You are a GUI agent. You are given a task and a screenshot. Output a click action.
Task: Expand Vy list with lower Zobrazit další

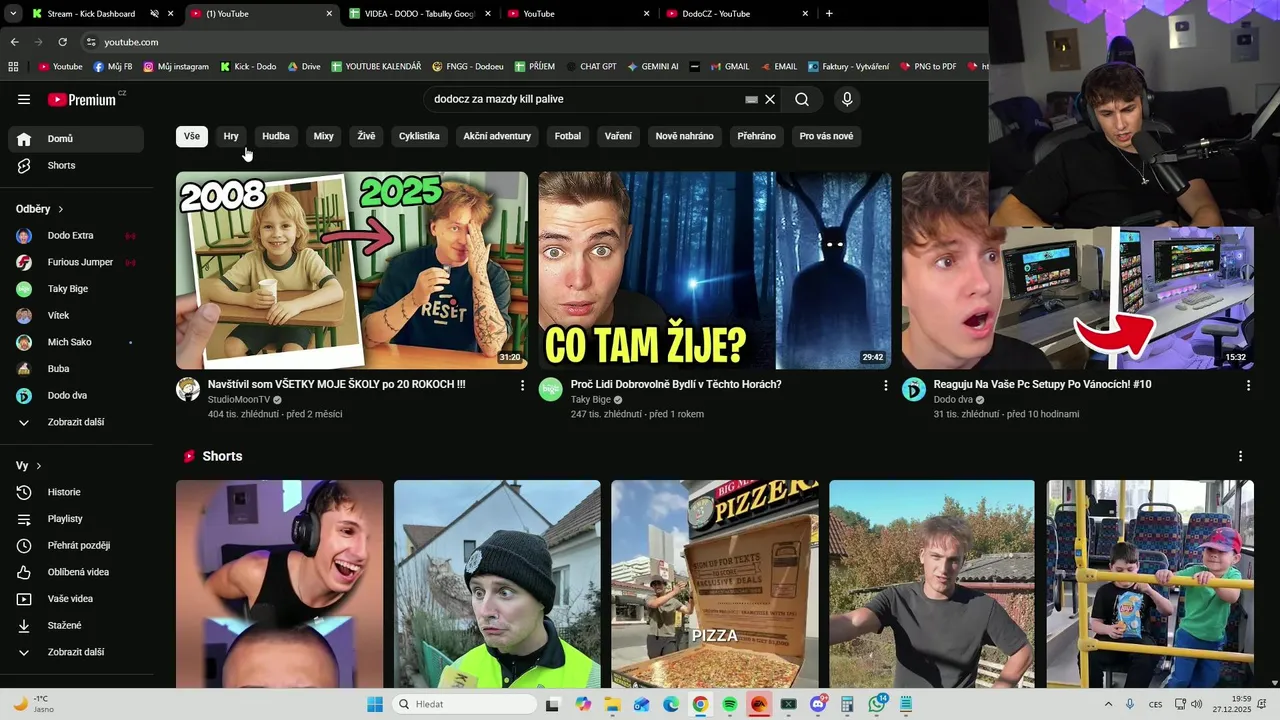[76, 652]
